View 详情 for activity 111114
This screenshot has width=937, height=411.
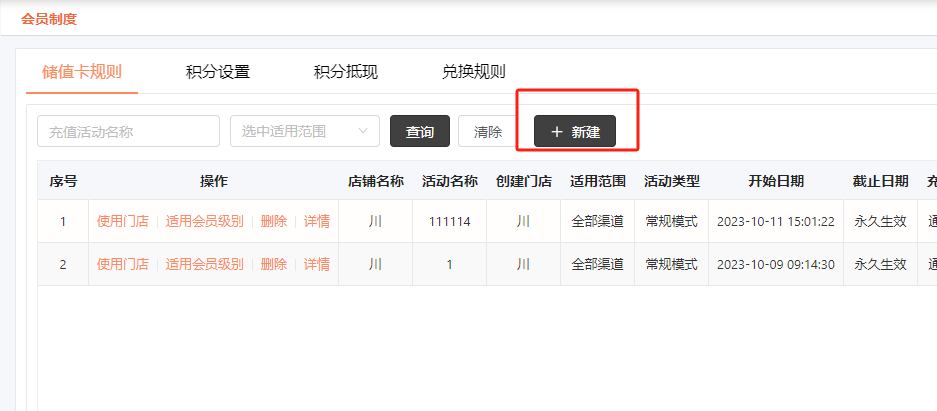click(317, 222)
